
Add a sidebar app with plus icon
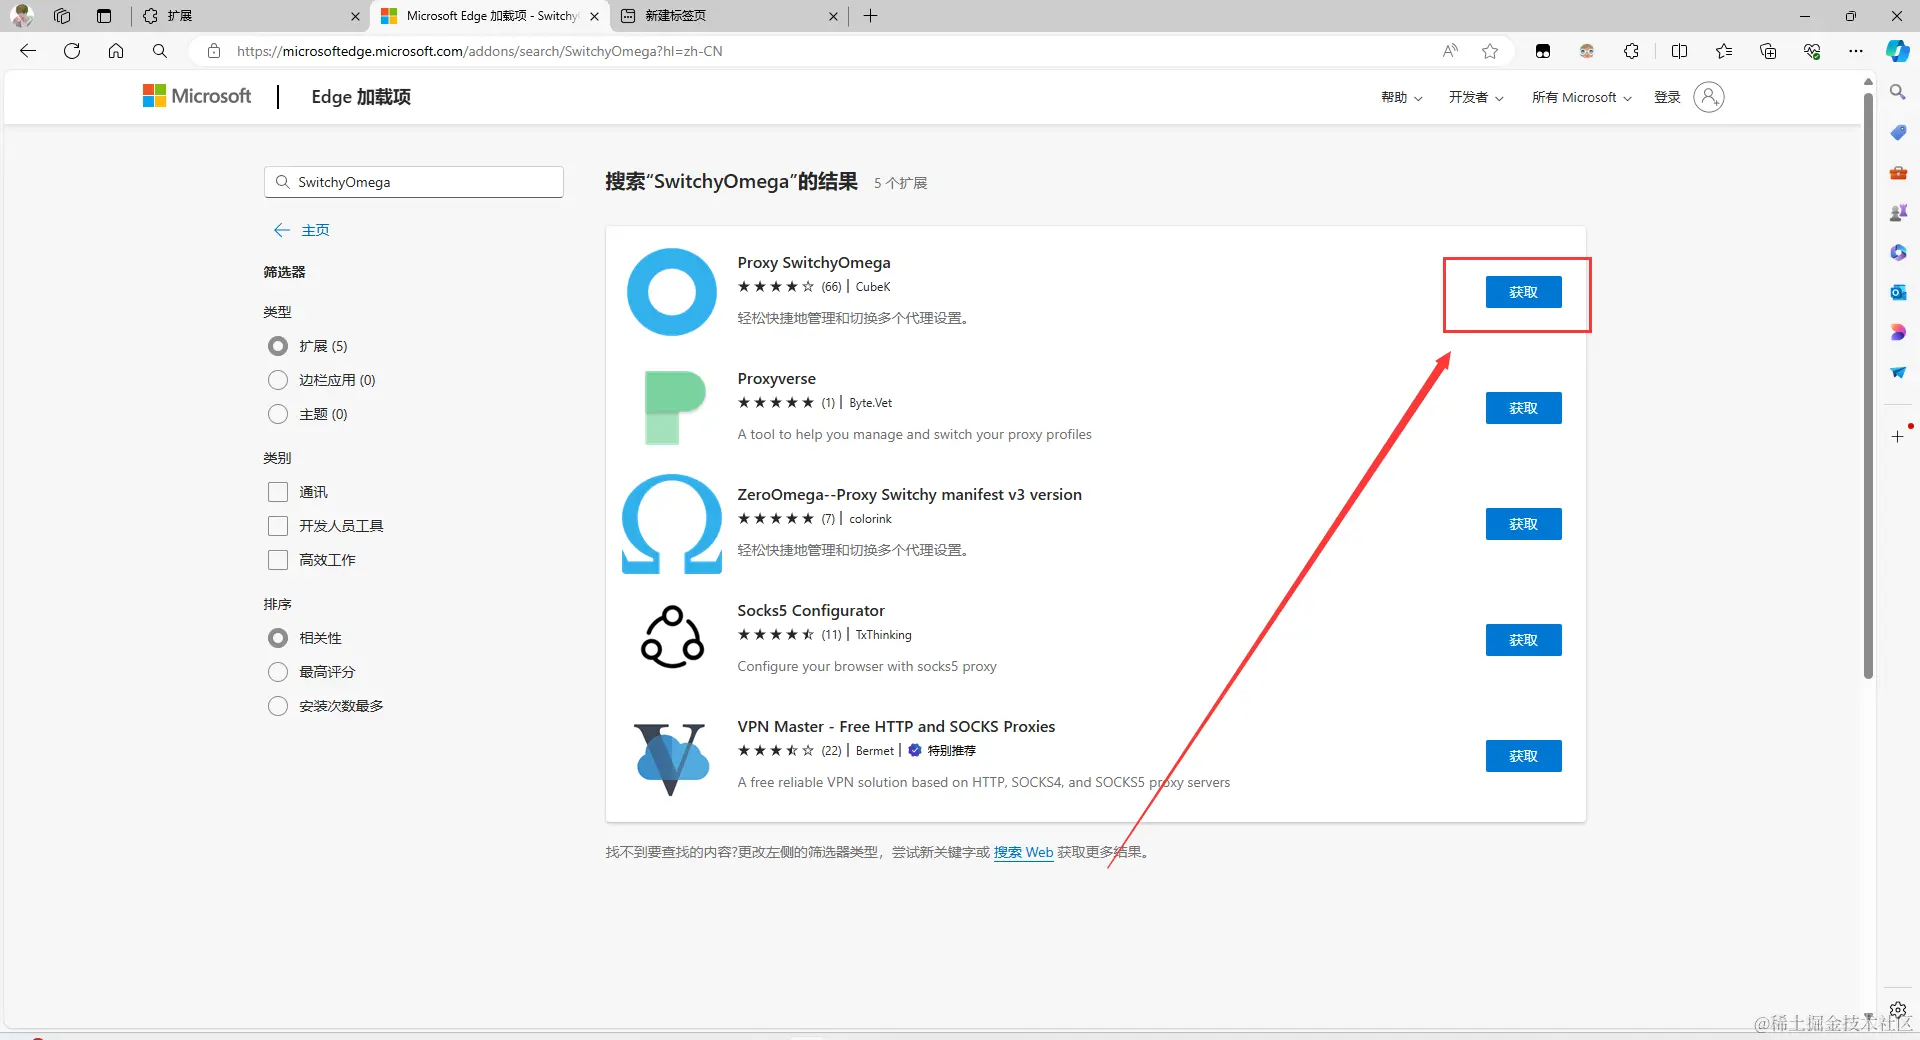(1898, 437)
